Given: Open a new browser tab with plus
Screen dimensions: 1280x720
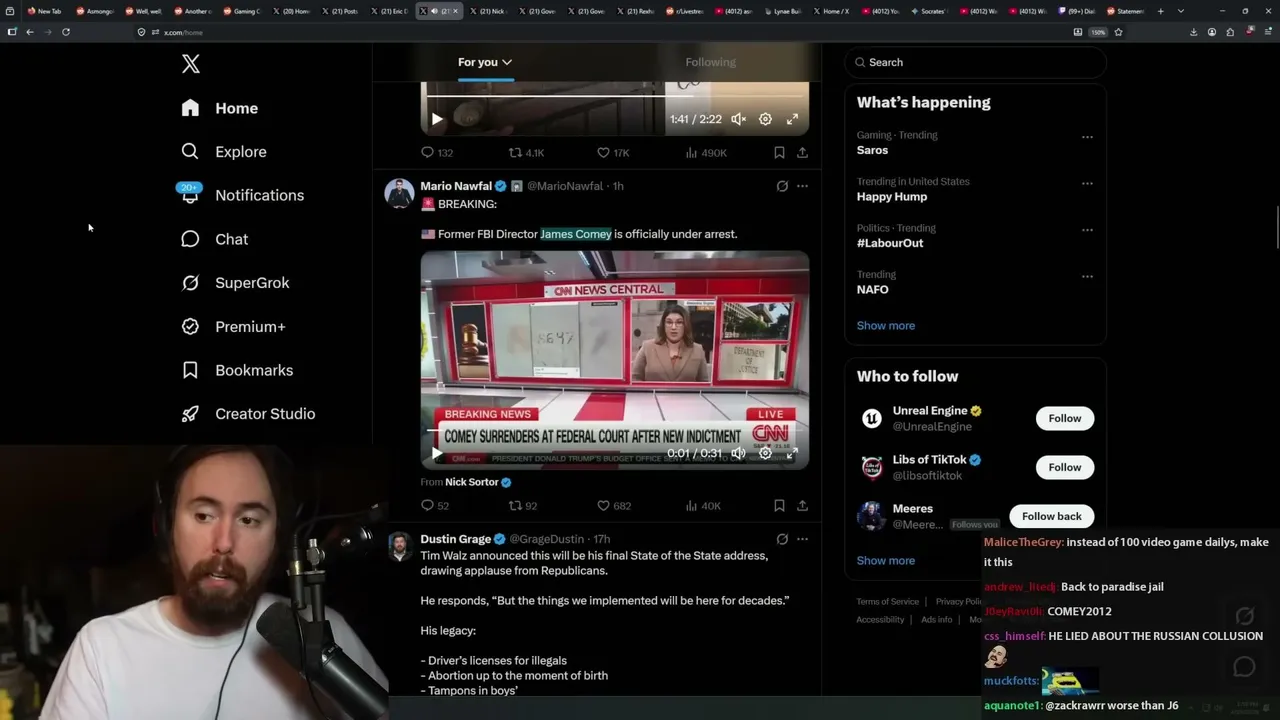Looking at the screenshot, I should 1160,11.
